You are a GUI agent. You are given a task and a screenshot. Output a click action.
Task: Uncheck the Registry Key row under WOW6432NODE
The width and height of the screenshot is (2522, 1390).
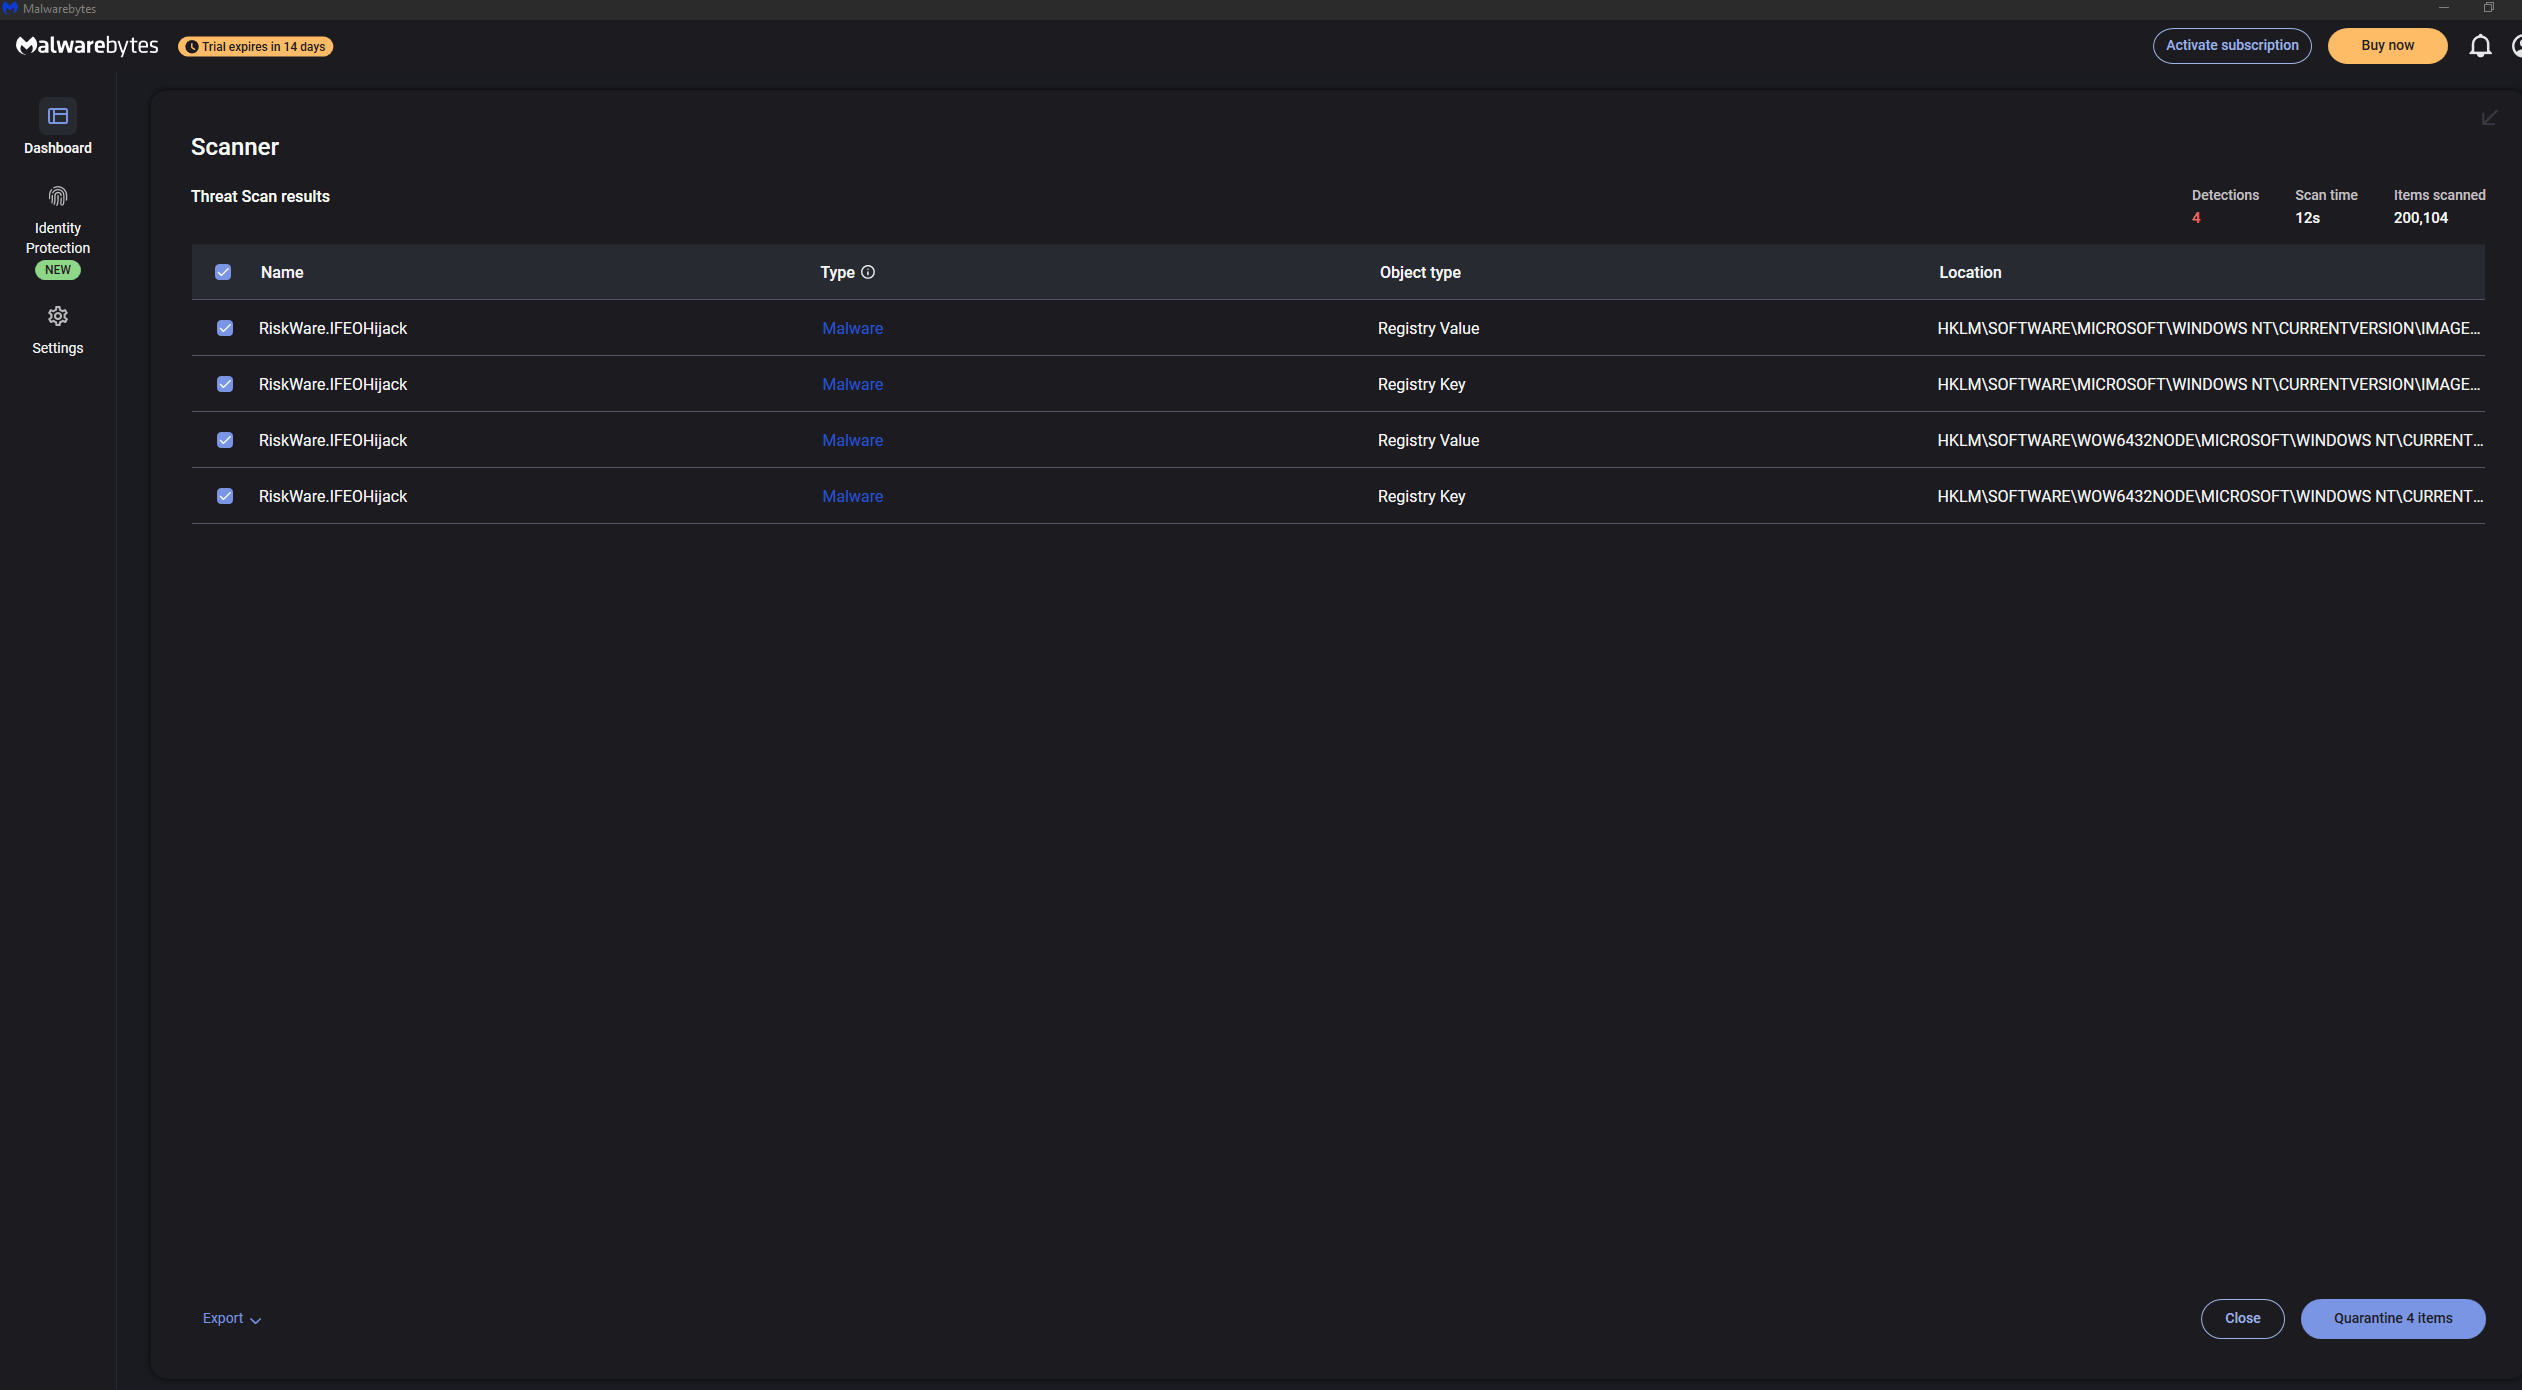225,496
